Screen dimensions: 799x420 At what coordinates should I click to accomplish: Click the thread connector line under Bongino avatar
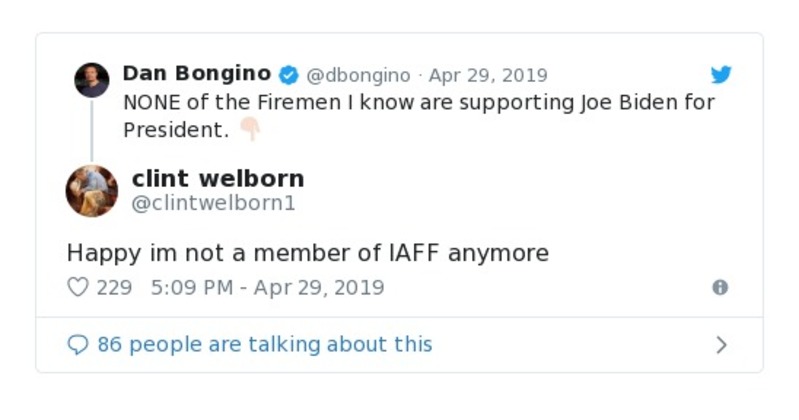pyautogui.click(x=92, y=130)
